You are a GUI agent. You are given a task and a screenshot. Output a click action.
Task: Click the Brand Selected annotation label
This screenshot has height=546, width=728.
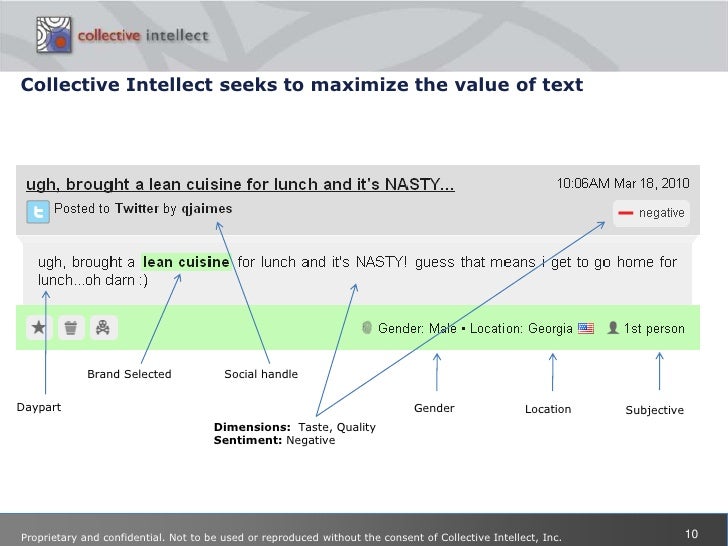pos(129,374)
